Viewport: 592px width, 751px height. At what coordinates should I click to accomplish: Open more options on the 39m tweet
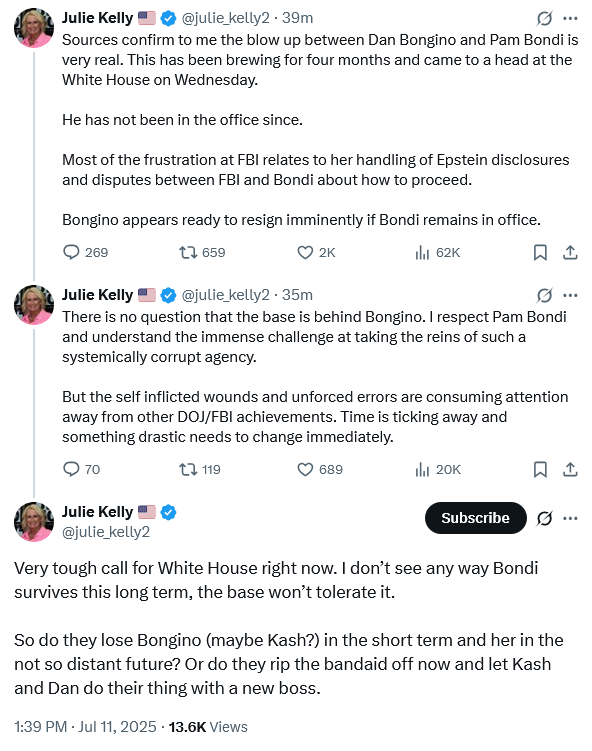[x=570, y=18]
